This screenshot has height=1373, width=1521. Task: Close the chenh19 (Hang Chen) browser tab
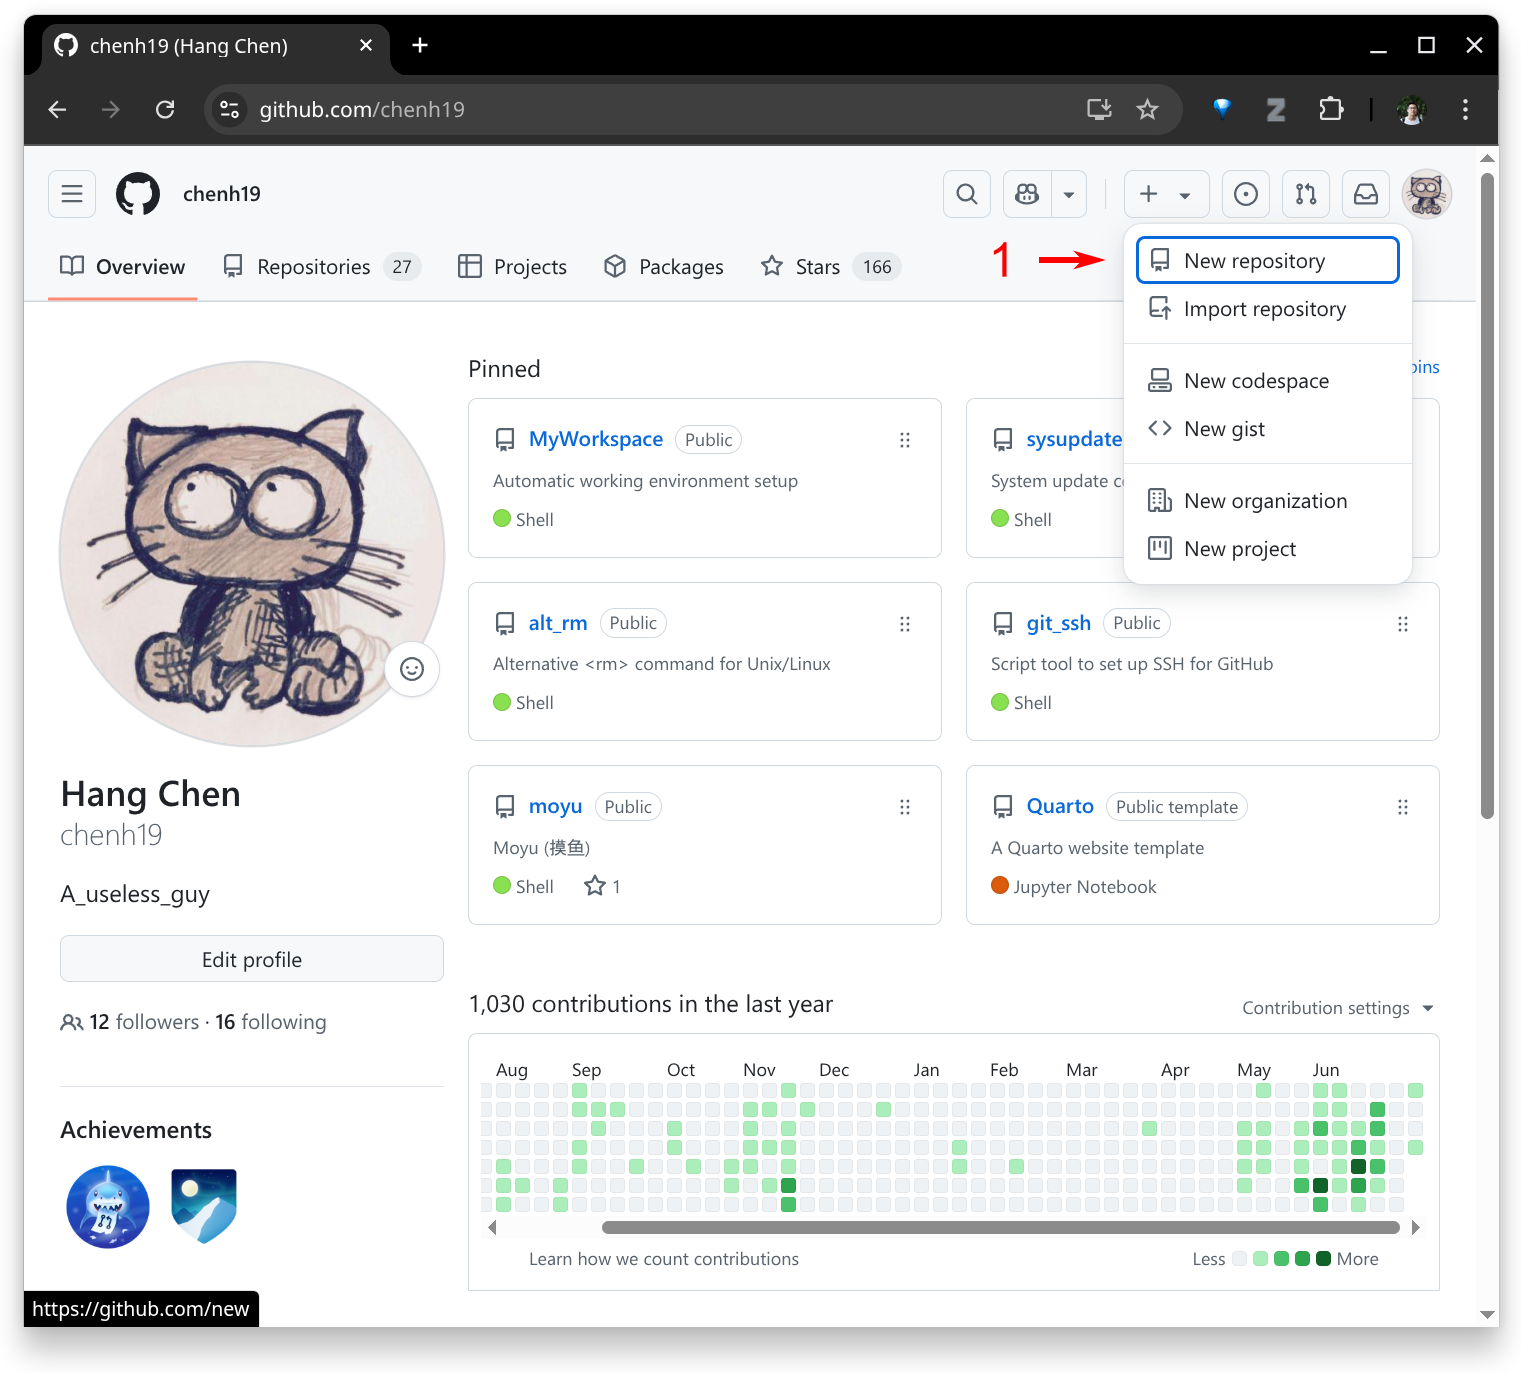pyautogui.click(x=366, y=45)
